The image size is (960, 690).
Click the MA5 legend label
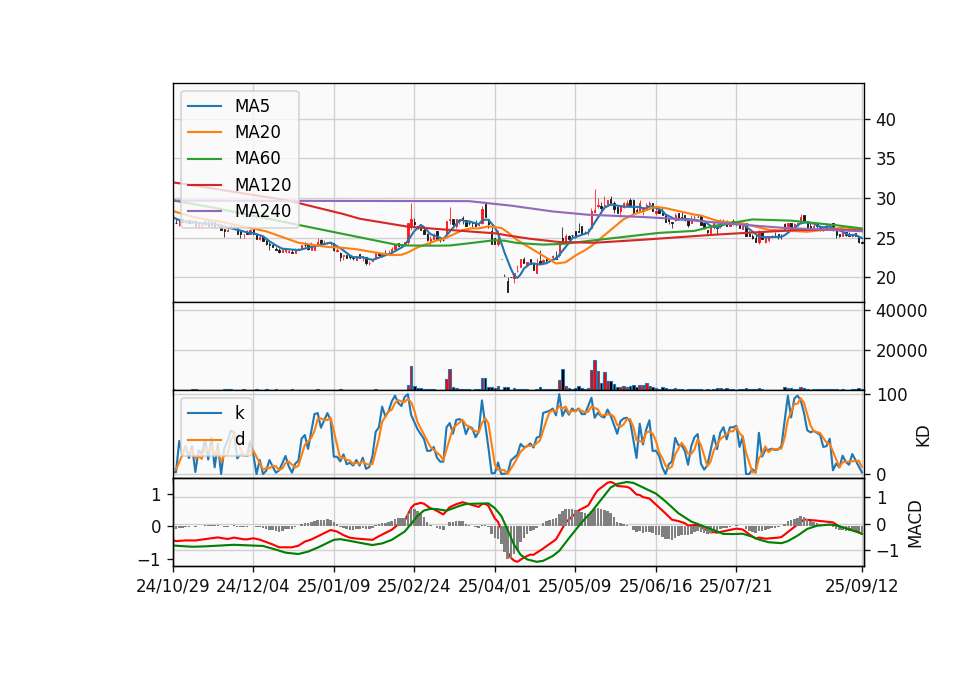[x=252, y=106]
